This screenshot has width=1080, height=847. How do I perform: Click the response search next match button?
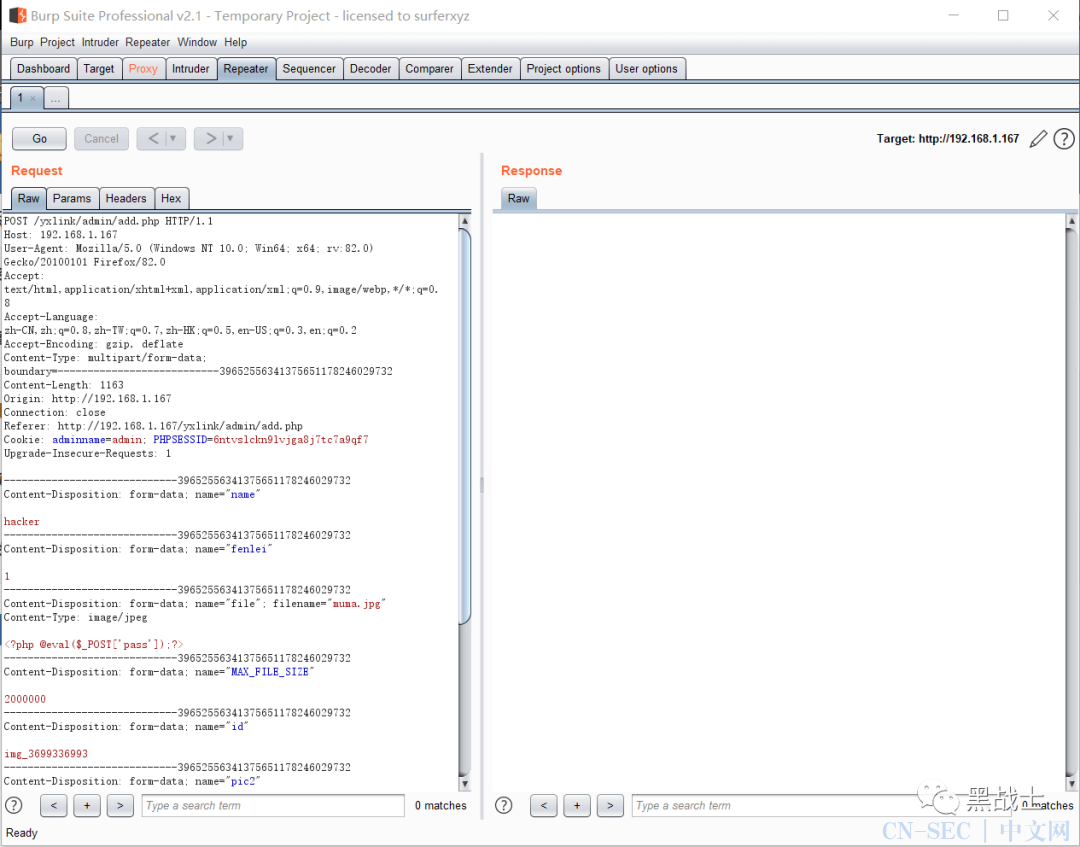click(x=610, y=805)
